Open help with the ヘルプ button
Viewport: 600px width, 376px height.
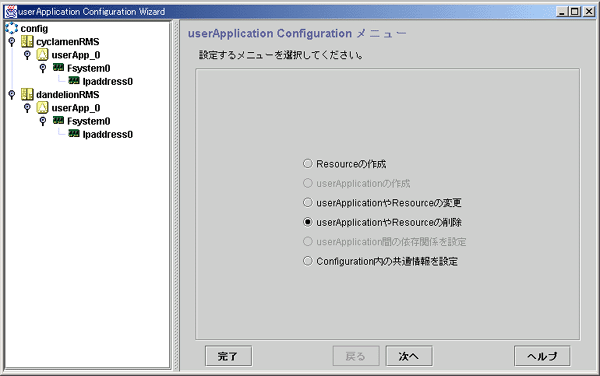click(x=542, y=356)
